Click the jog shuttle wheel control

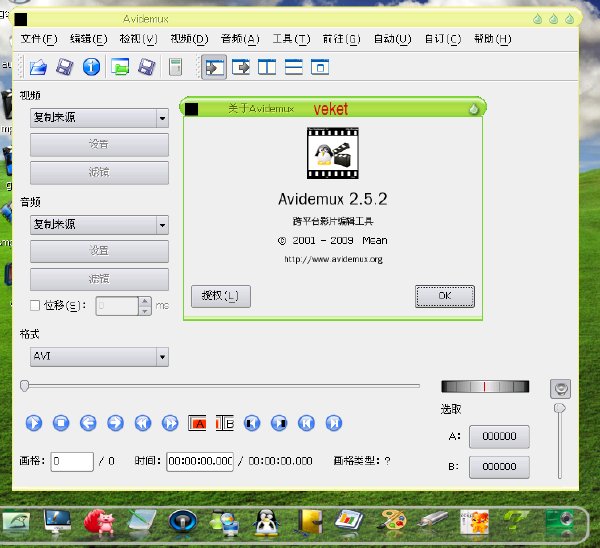point(485,387)
